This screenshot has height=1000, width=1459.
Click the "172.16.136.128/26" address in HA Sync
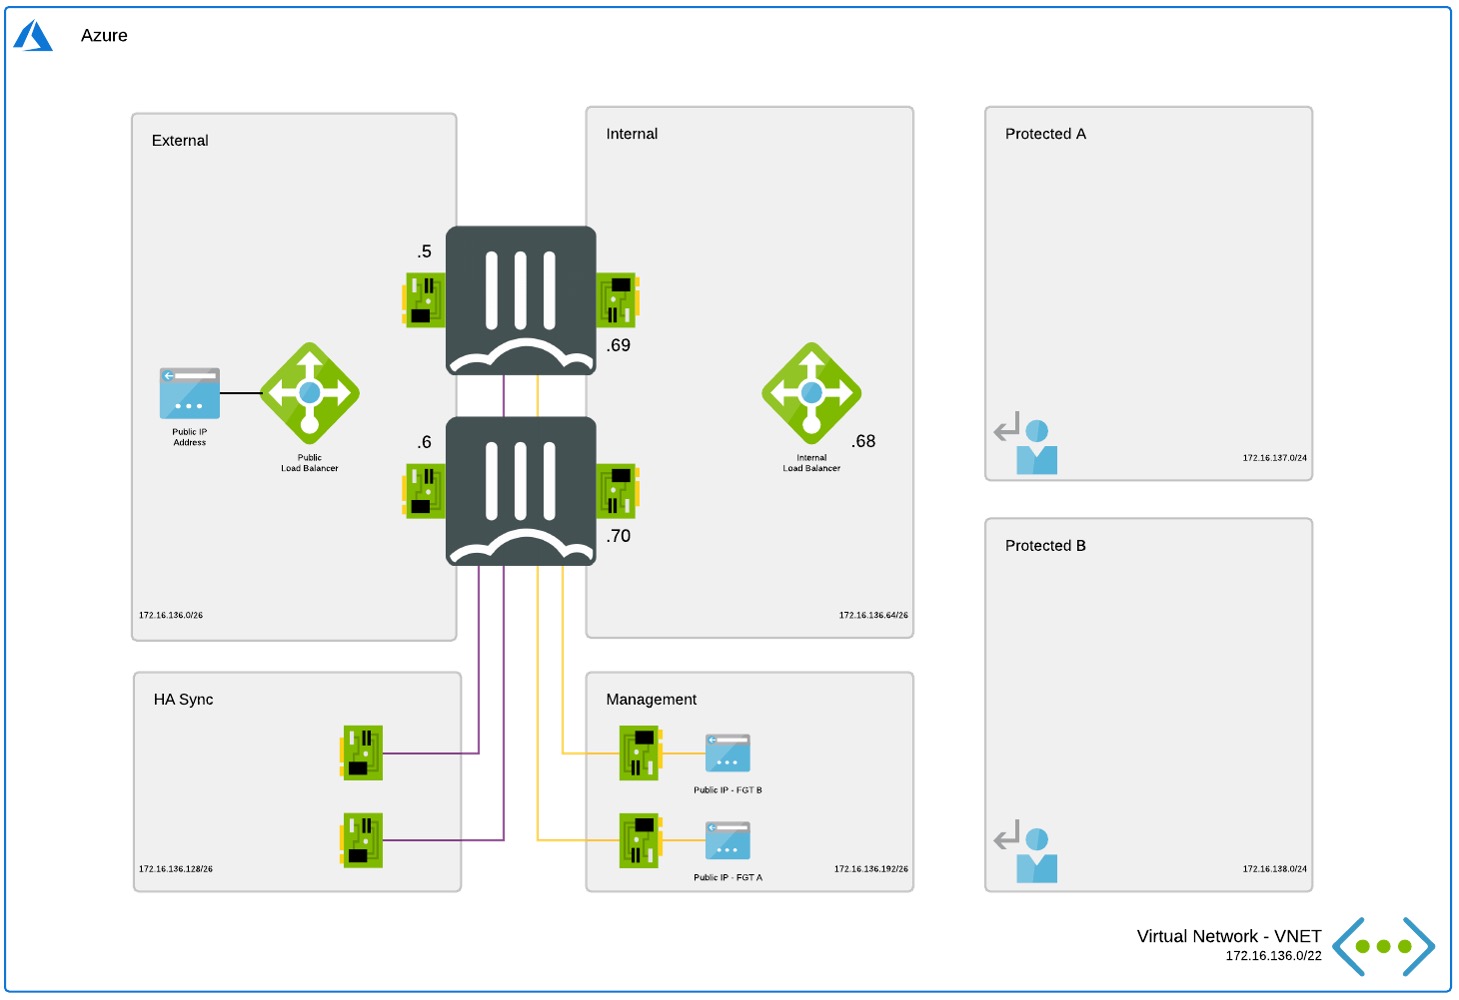[176, 869]
